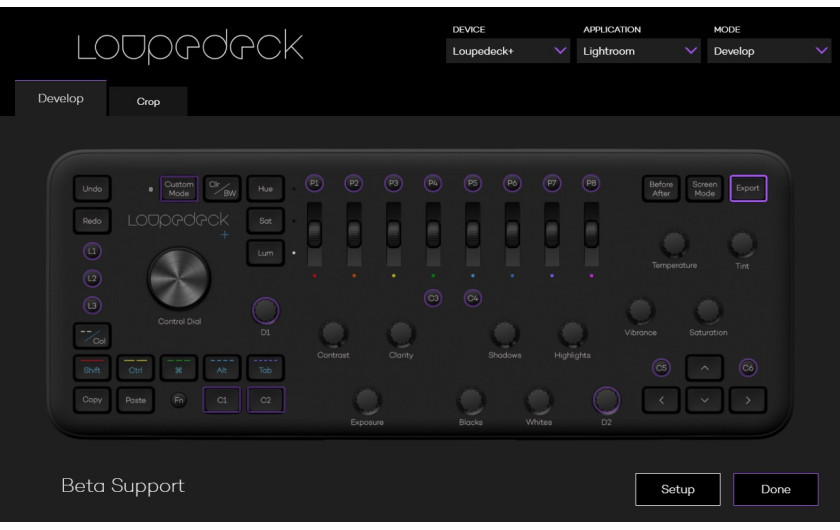Image resolution: width=840 pixels, height=530 pixels.
Task: Click the Vibrance knob
Action: coord(640,311)
